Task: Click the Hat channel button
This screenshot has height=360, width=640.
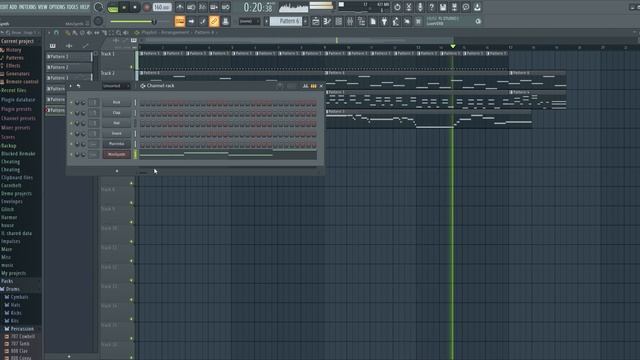Action: coord(116,123)
